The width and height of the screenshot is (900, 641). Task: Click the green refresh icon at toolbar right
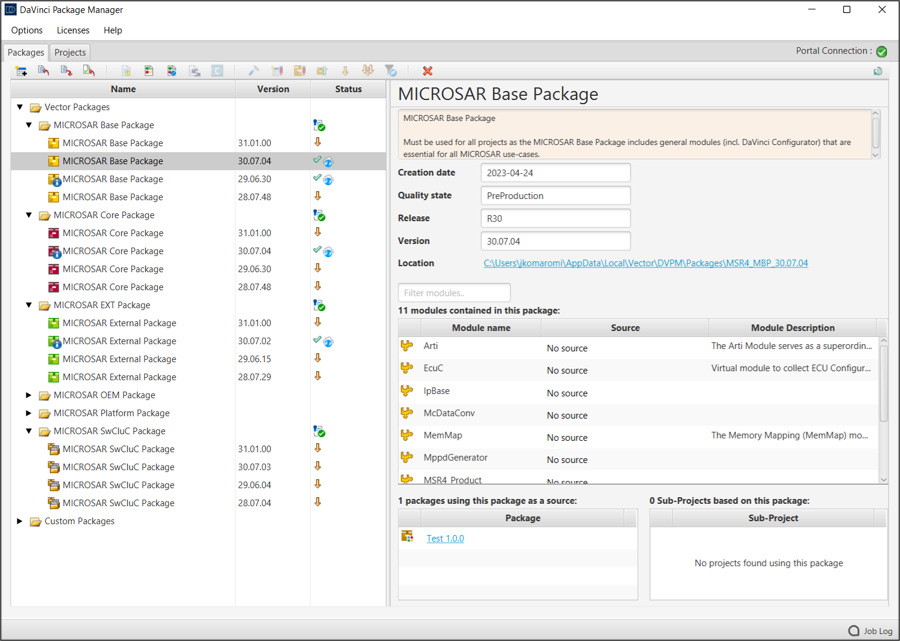point(878,71)
